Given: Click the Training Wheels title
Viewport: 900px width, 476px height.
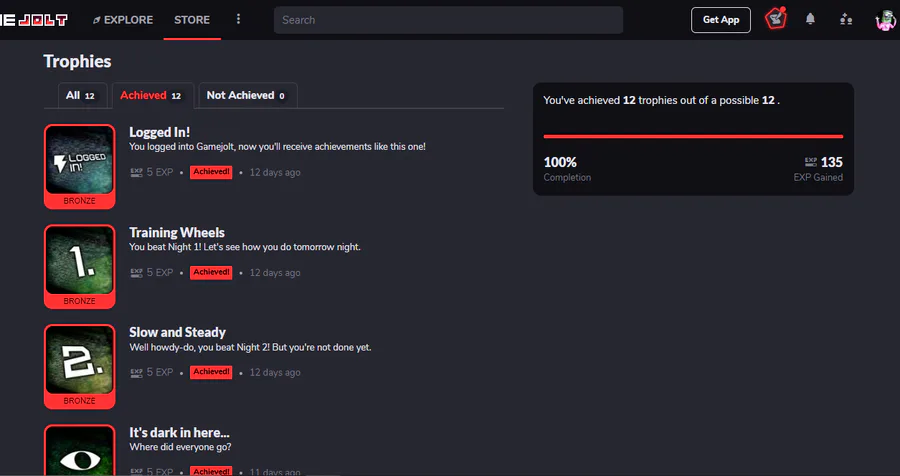Looking at the screenshot, I should (x=177, y=233).
